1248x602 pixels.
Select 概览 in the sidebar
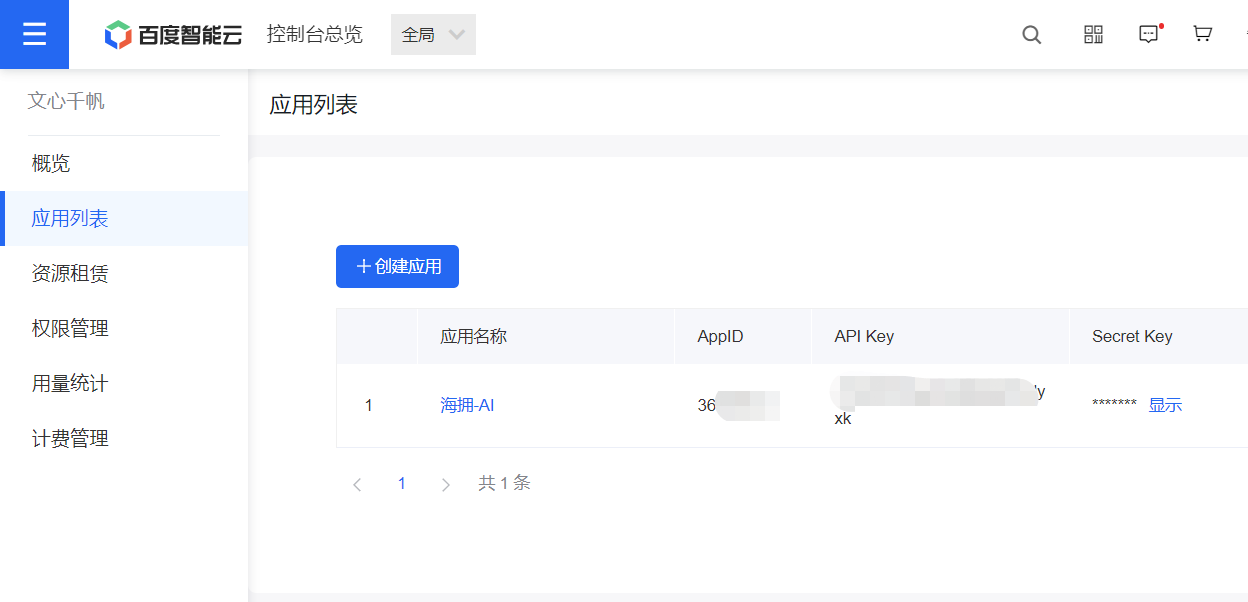point(51,164)
